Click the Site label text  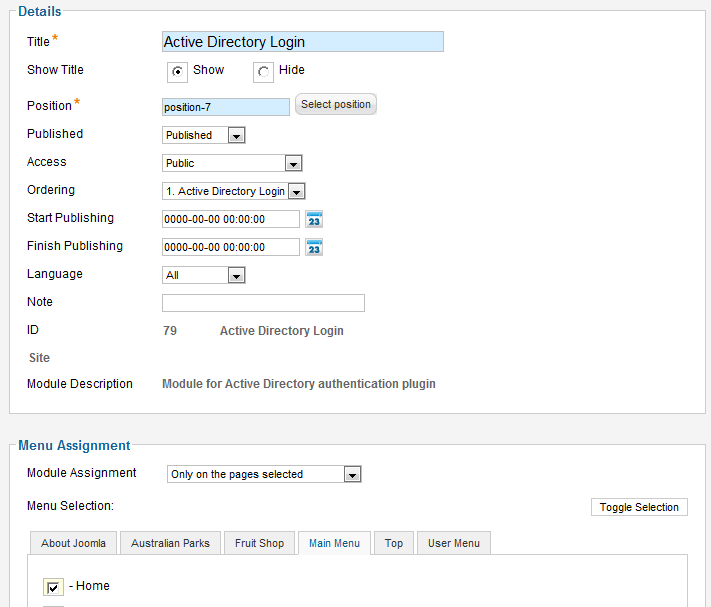[39, 358]
